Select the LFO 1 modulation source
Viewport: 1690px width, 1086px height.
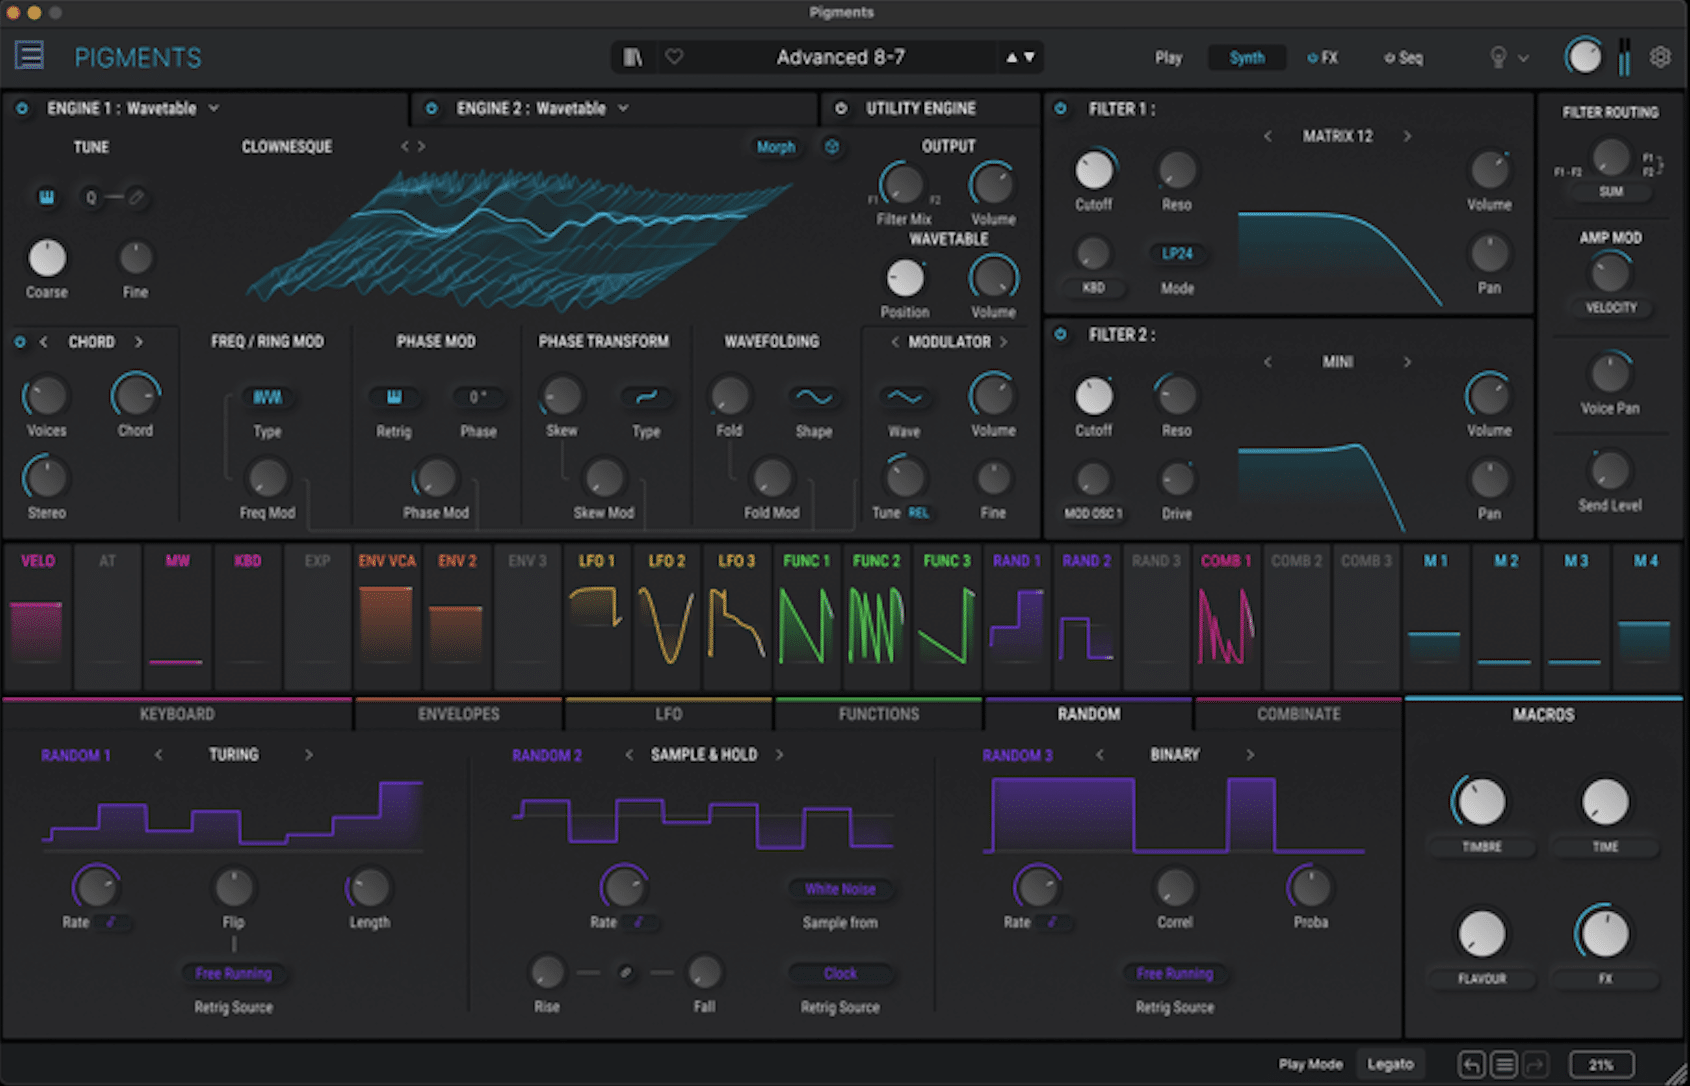click(x=597, y=615)
